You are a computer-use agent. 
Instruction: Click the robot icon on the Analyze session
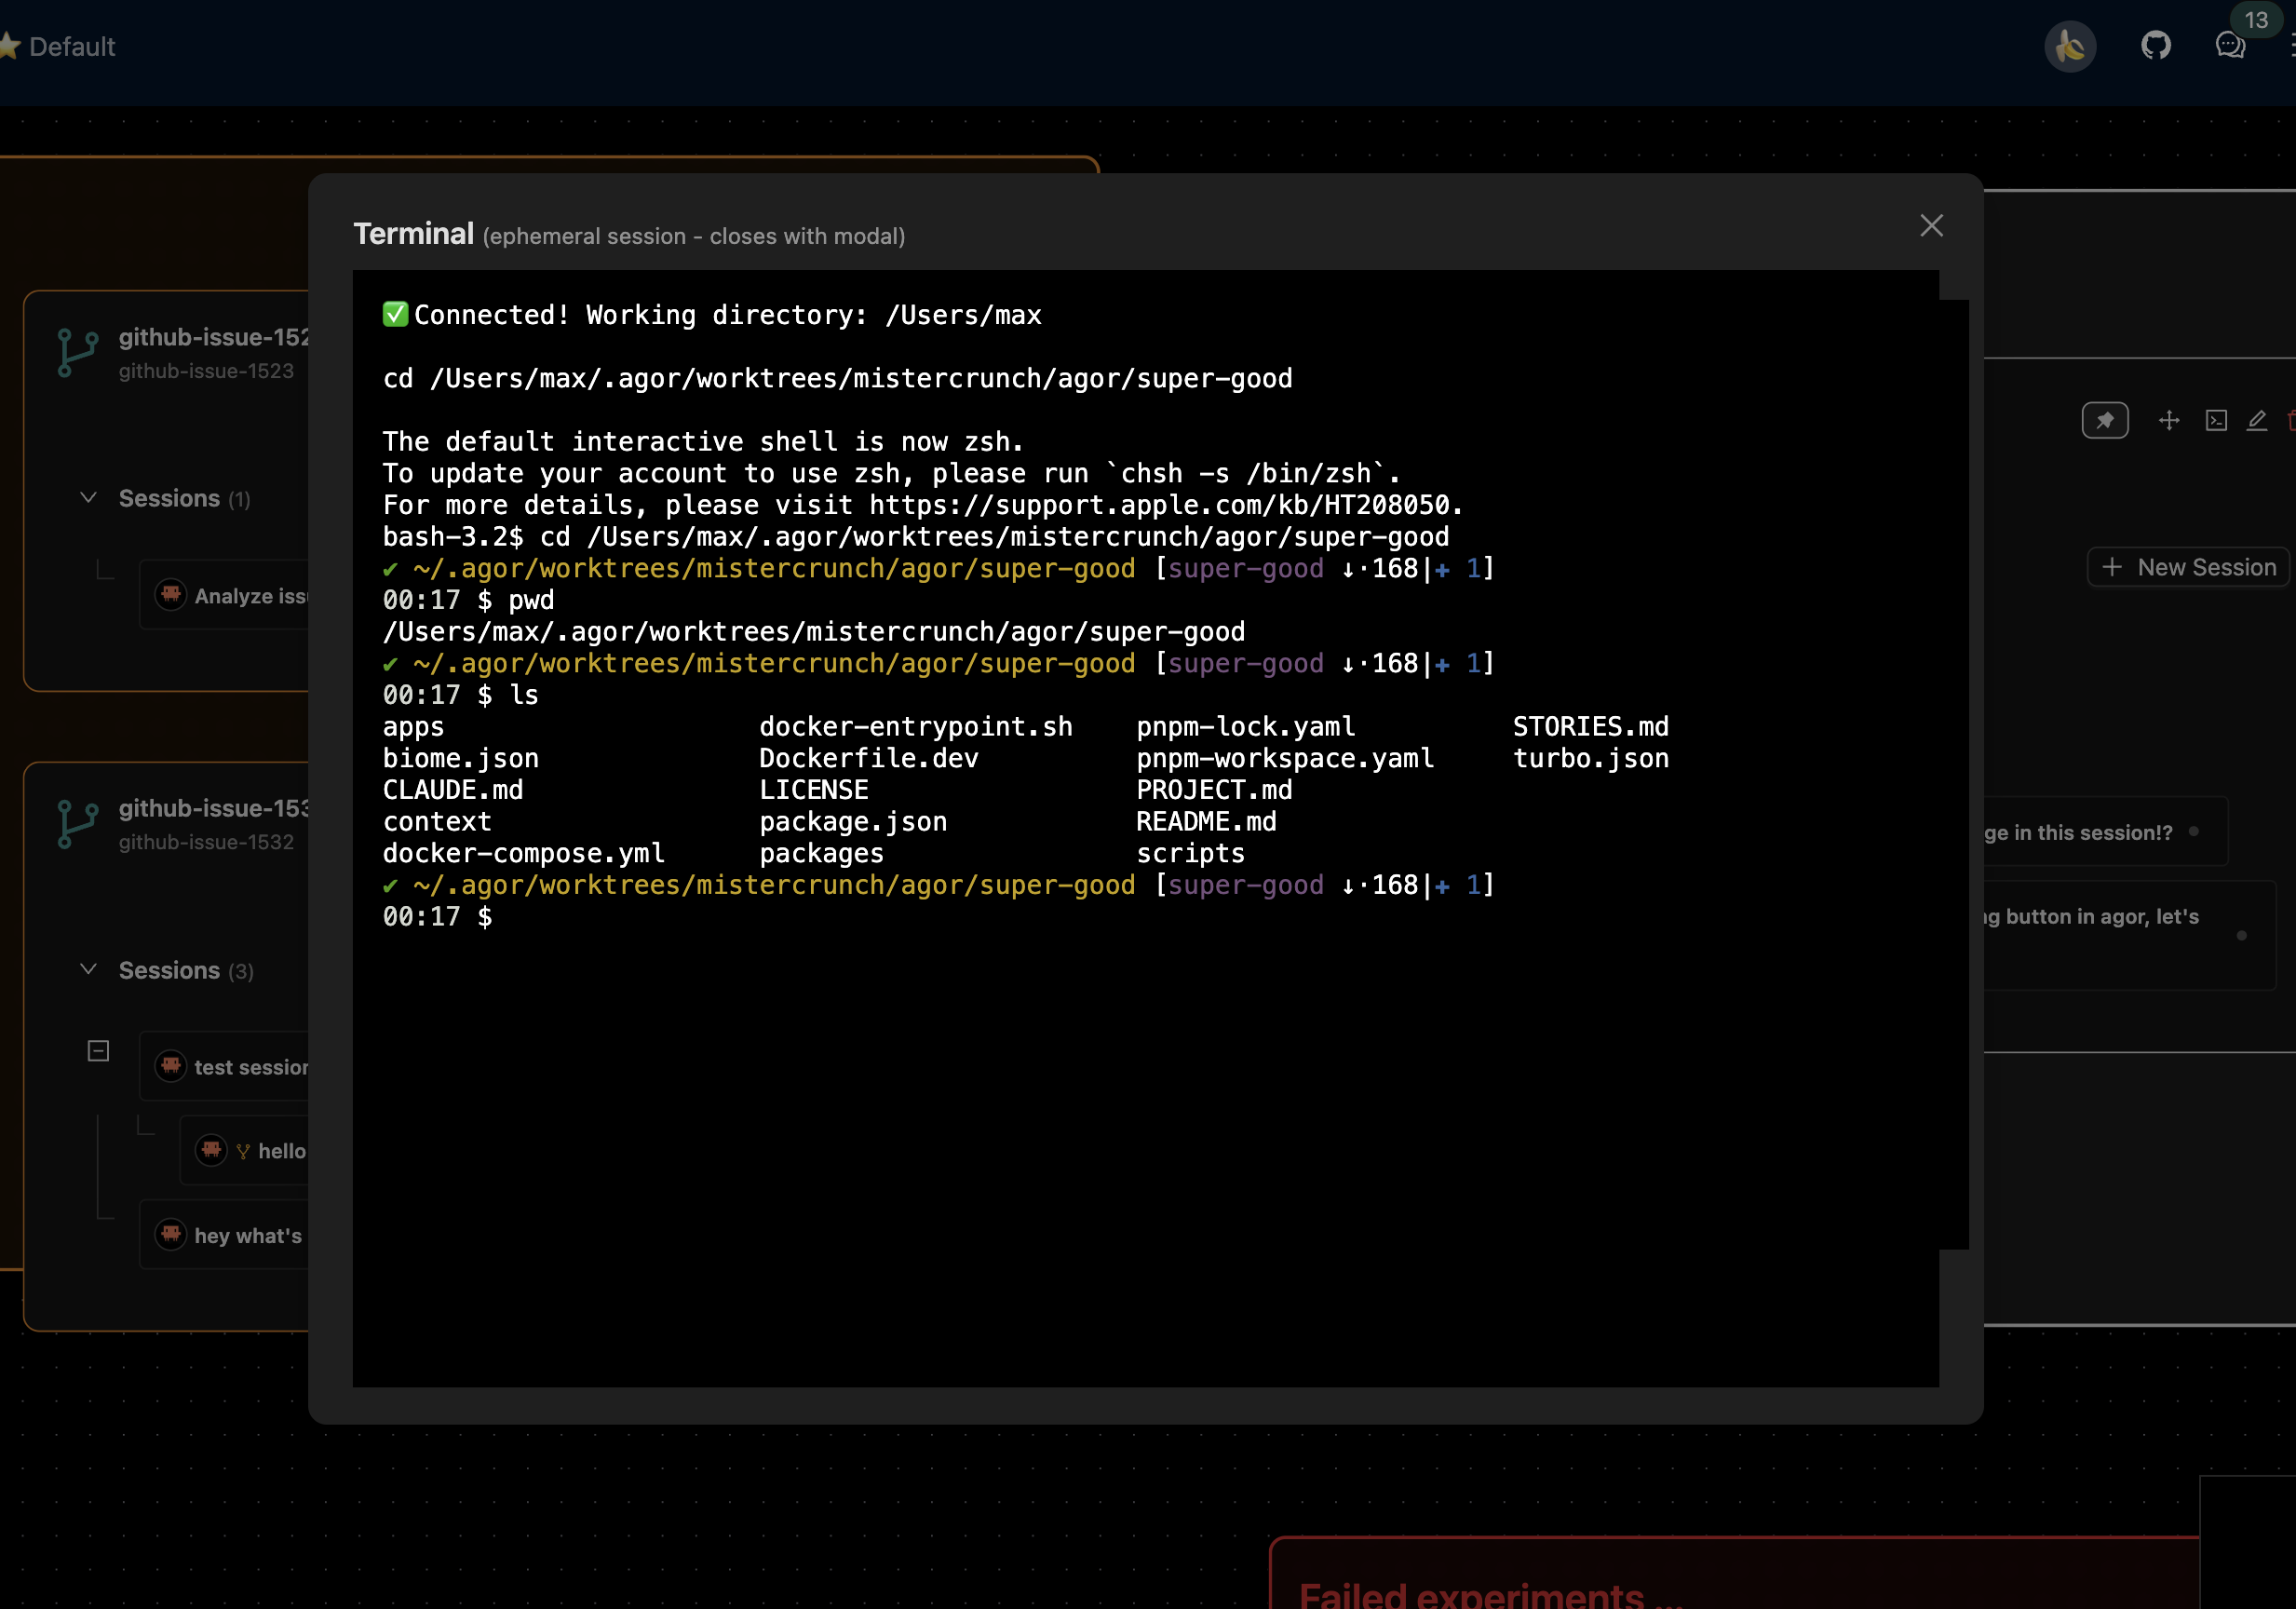(170, 594)
